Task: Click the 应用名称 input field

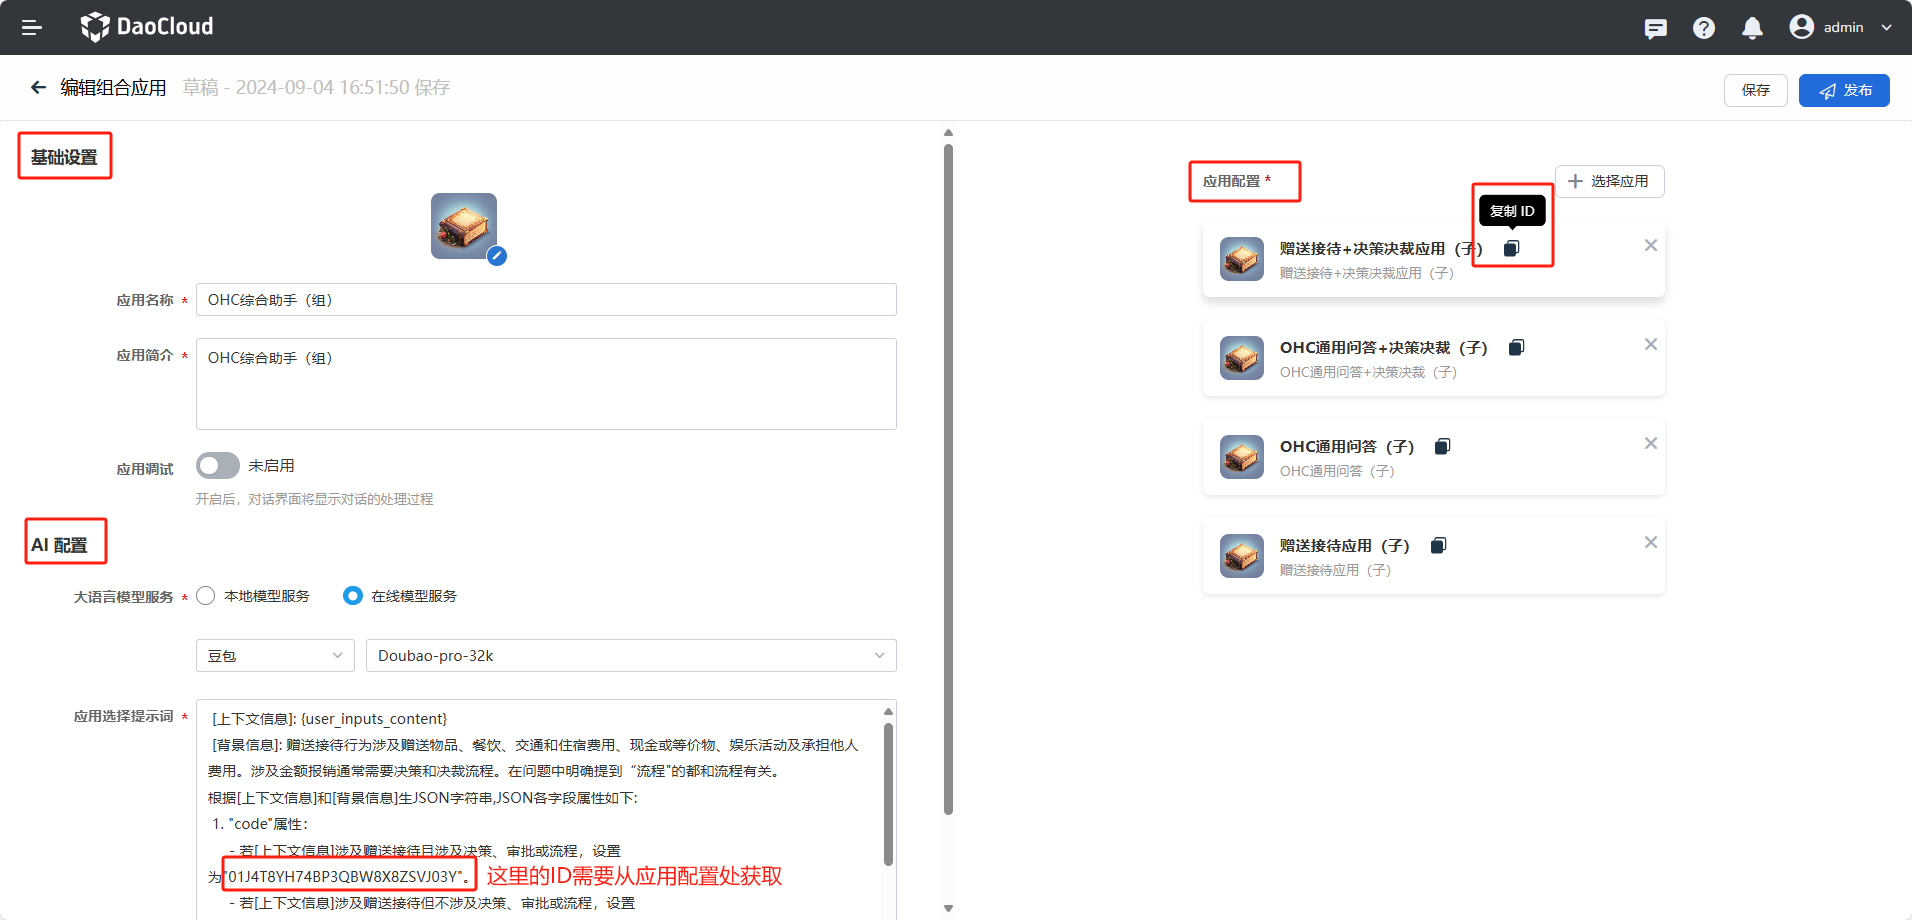Action: coord(546,300)
